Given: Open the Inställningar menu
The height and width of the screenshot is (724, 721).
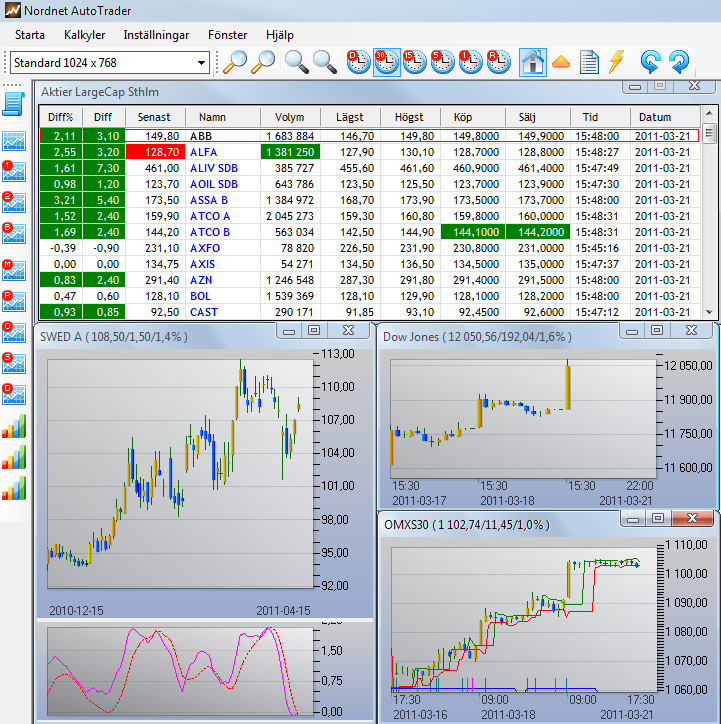Looking at the screenshot, I should point(156,35).
